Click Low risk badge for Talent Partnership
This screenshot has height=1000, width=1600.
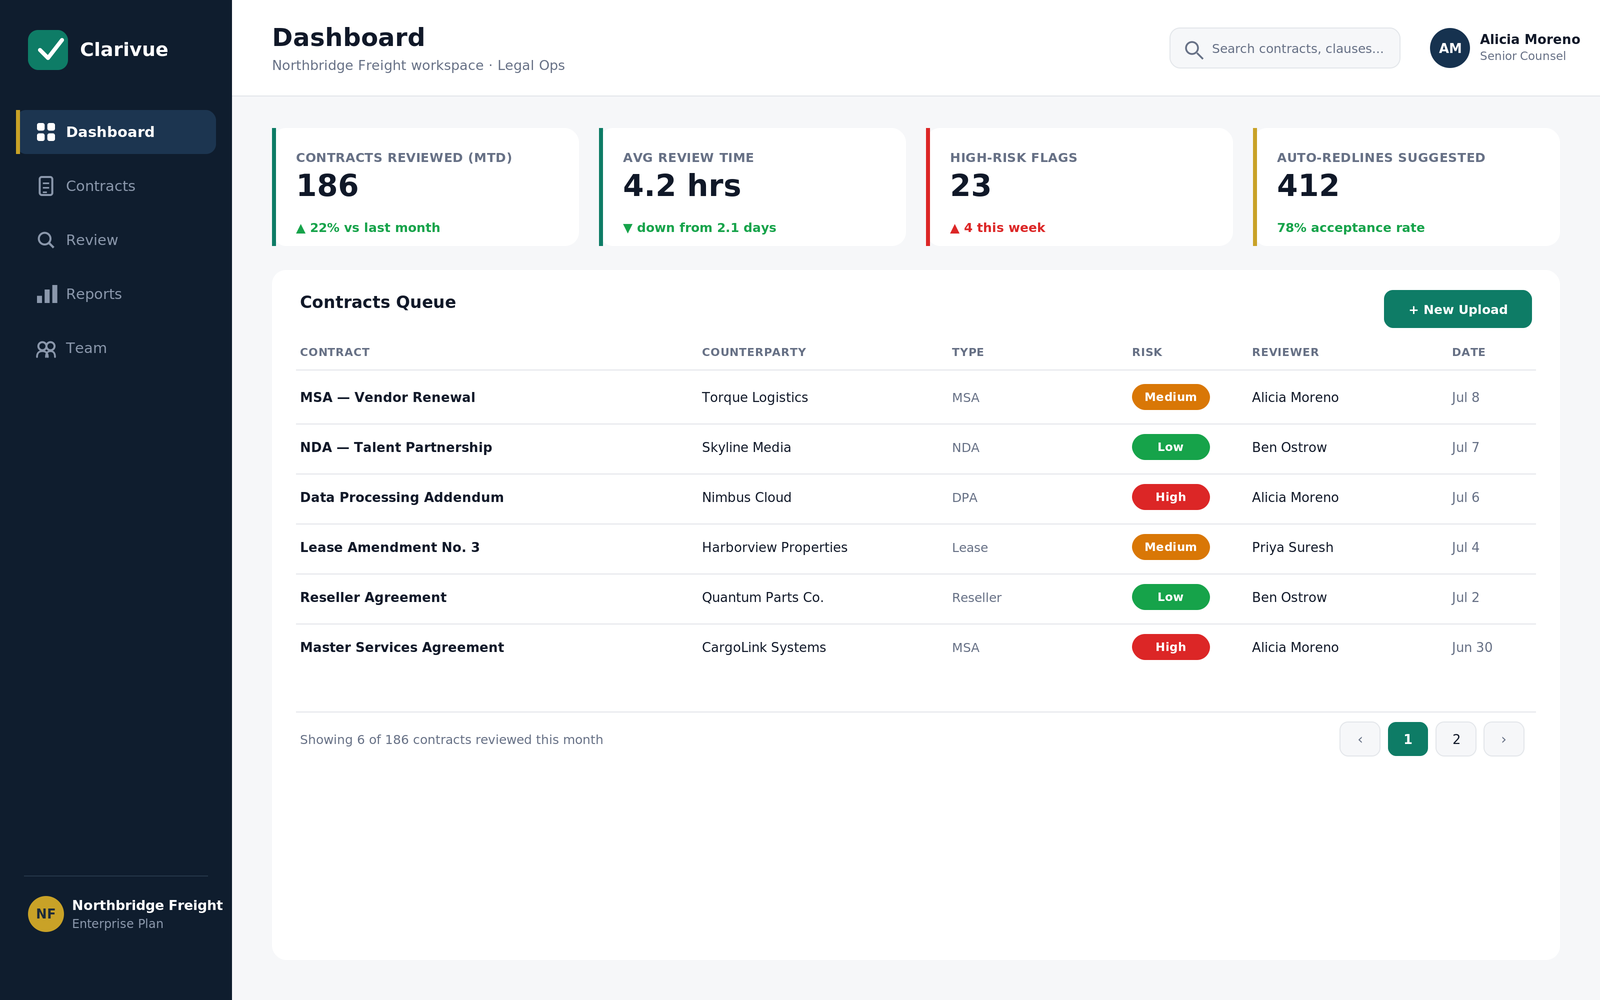(x=1171, y=447)
